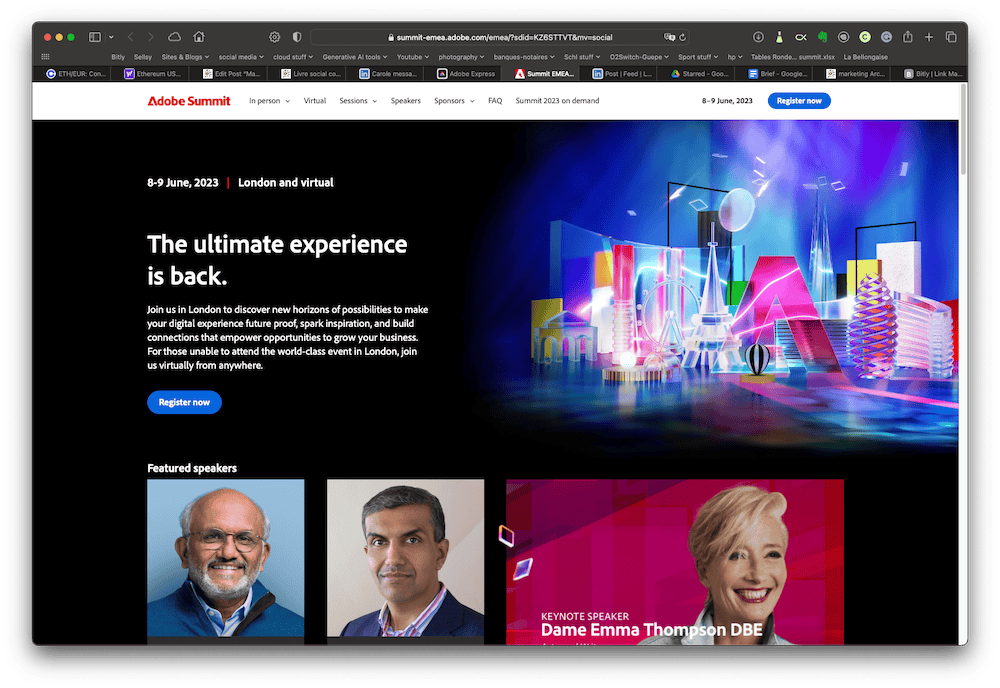Open the FAQ nav link

(495, 101)
